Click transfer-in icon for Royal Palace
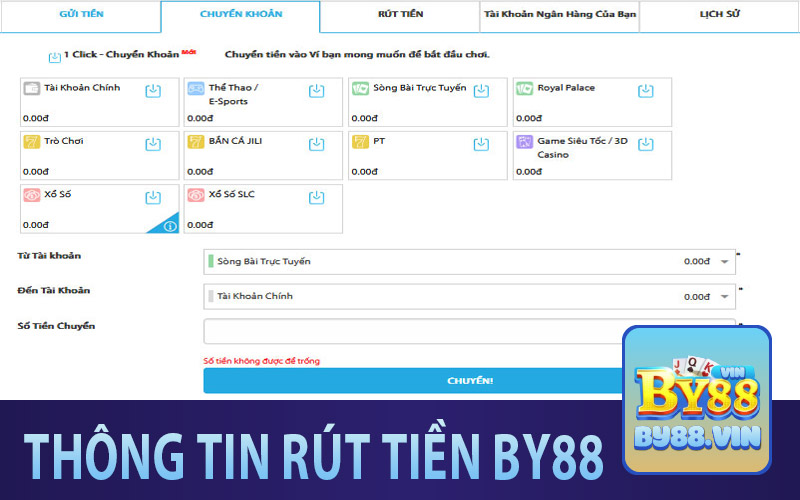Viewport: 800px width, 500px height. click(x=645, y=91)
